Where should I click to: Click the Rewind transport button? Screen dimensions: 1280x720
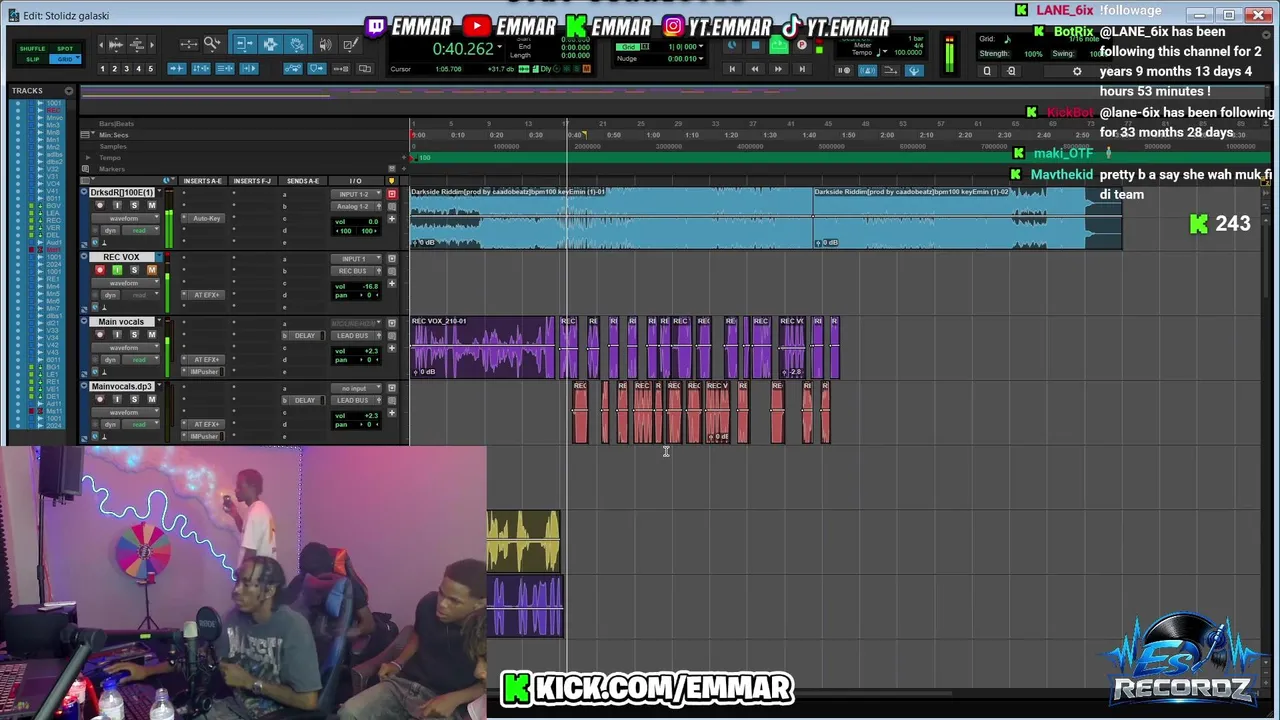pyautogui.click(x=755, y=69)
